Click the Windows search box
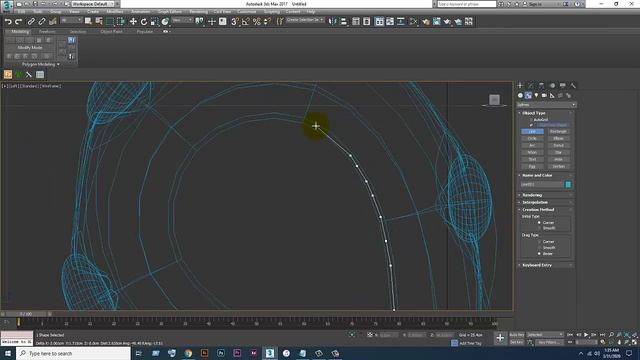This screenshot has width=640, height=360. 73,353
